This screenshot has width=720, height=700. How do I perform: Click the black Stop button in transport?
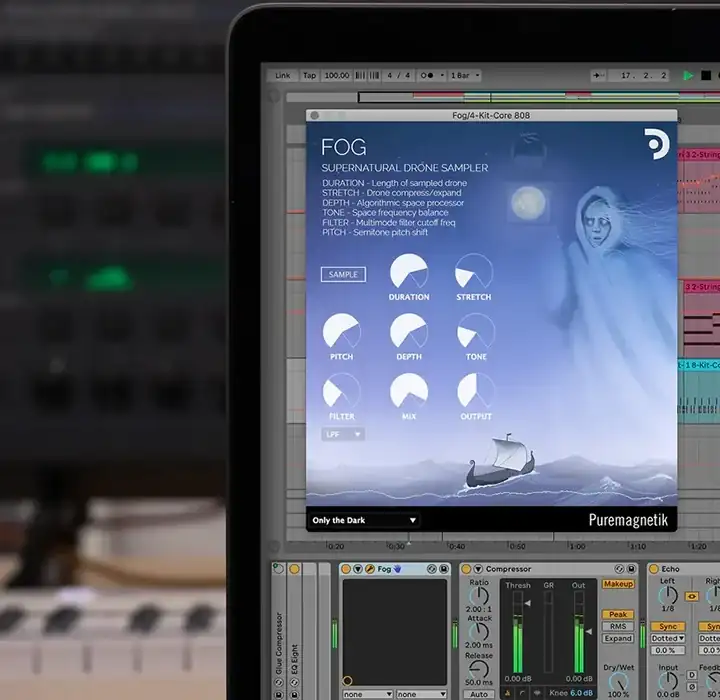pos(706,75)
